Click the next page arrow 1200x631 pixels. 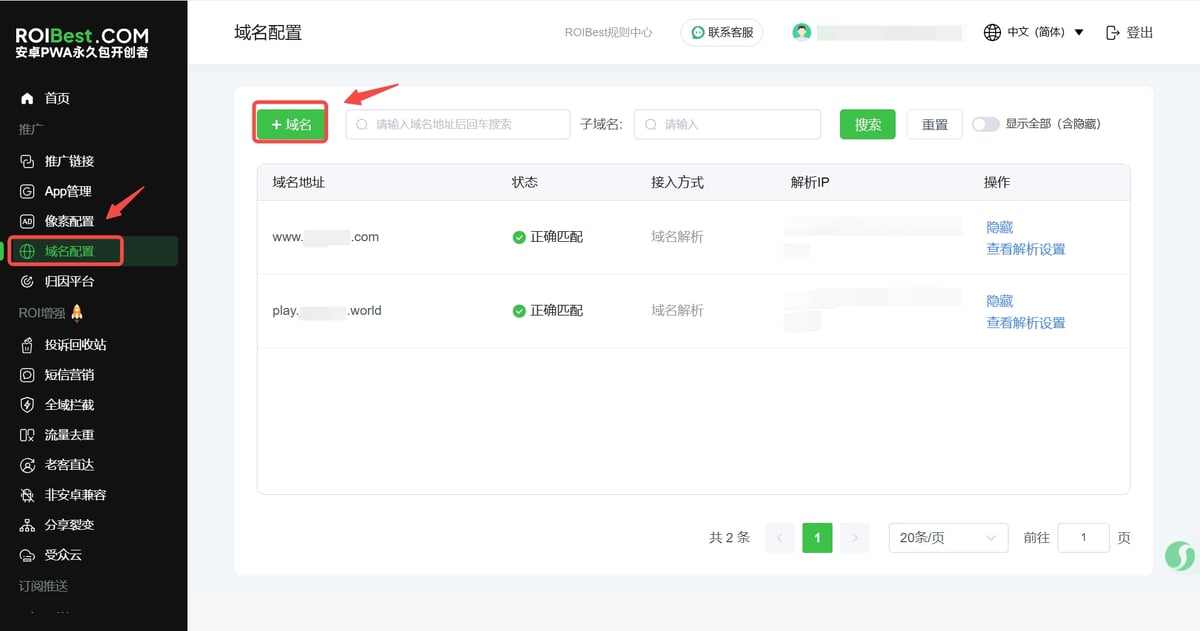tap(854, 538)
